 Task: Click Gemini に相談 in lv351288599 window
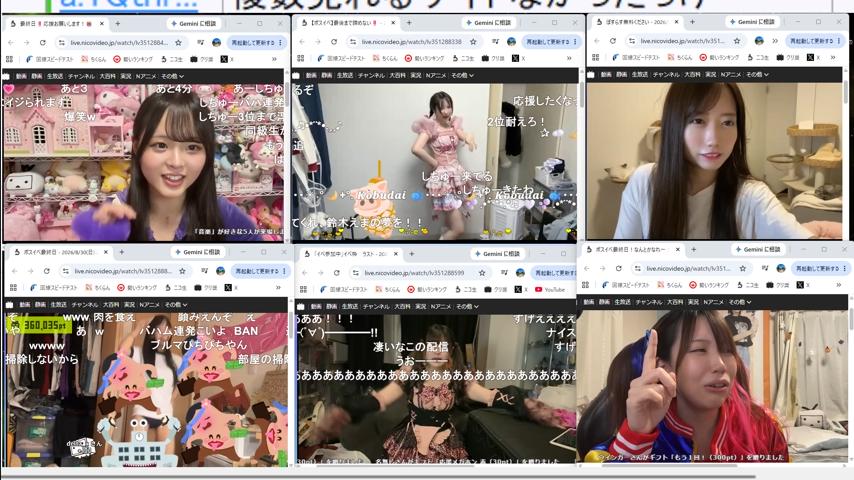coord(497,254)
